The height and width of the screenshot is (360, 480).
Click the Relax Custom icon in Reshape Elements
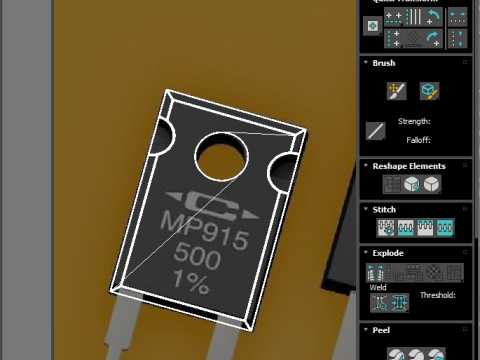(432, 184)
